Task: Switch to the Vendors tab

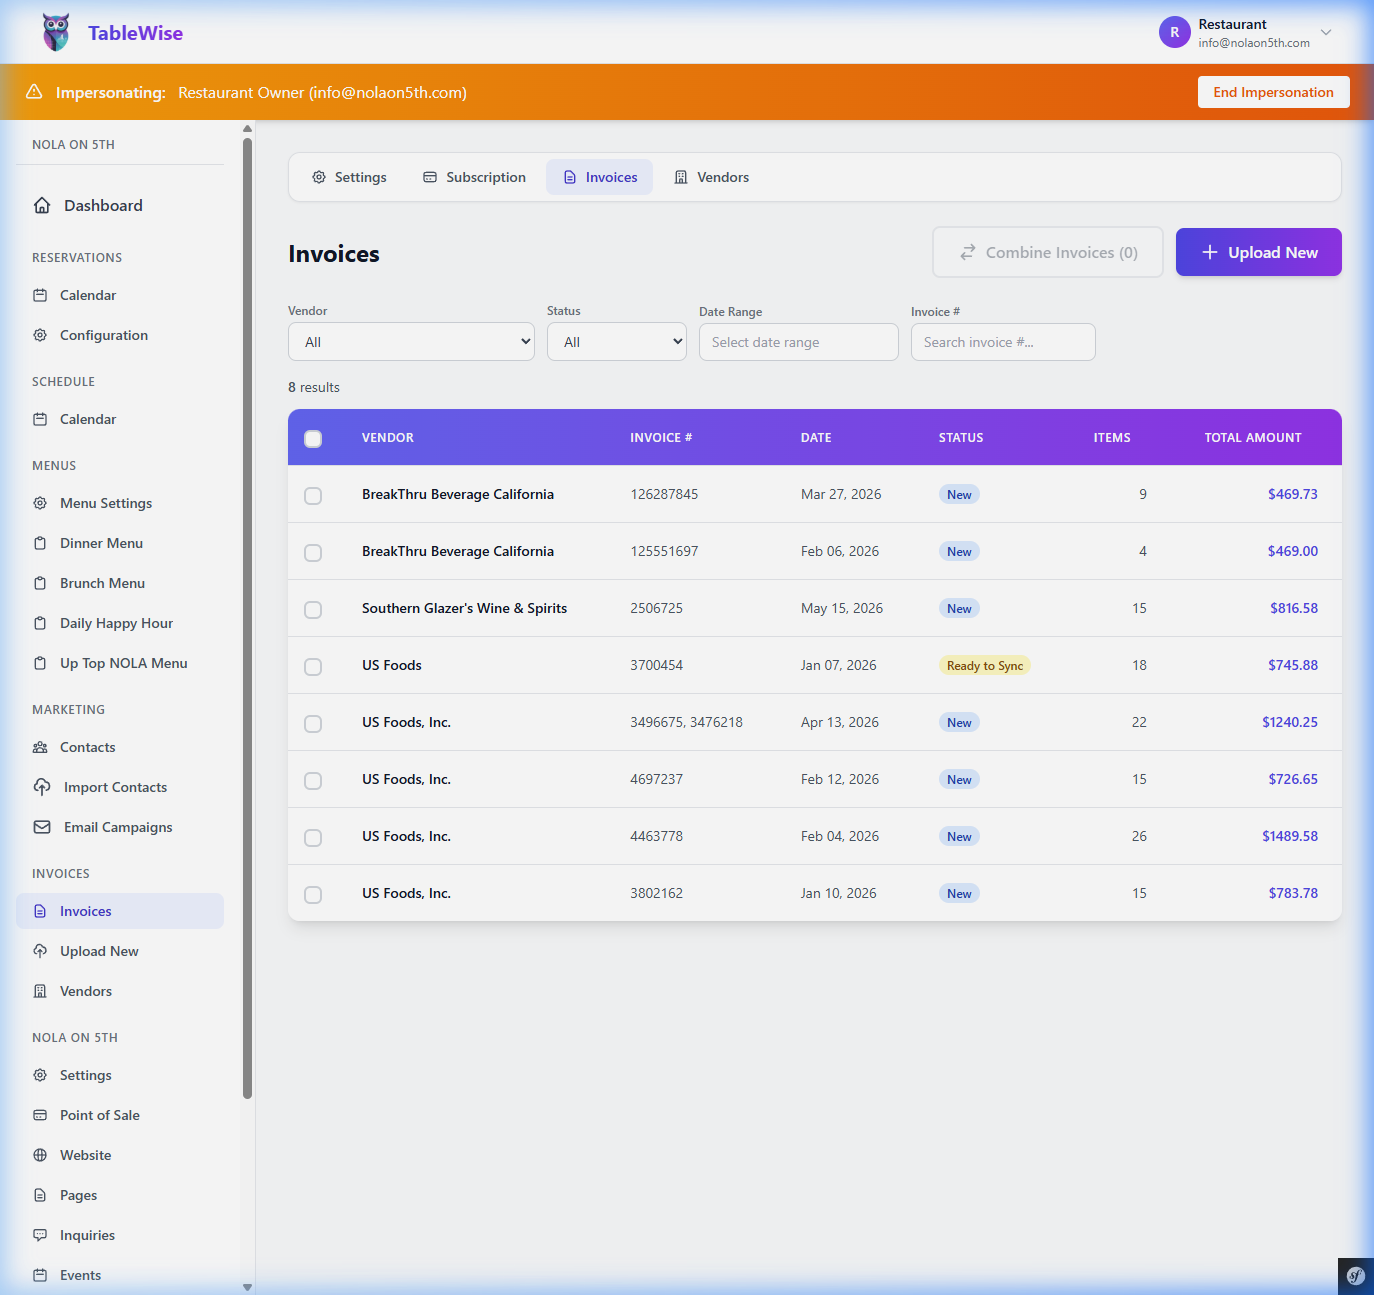Action: click(x=711, y=177)
